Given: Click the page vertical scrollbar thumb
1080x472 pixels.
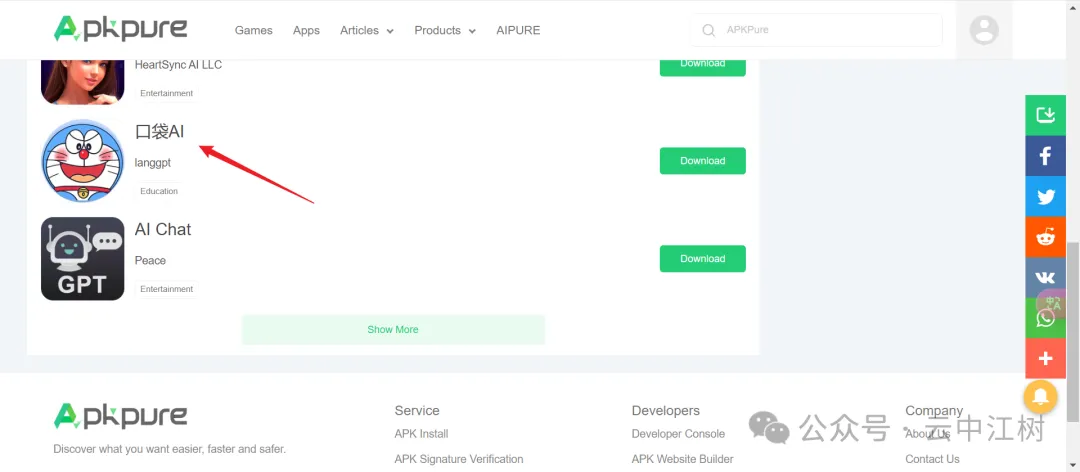Looking at the screenshot, I should pyautogui.click(x=1073, y=331).
